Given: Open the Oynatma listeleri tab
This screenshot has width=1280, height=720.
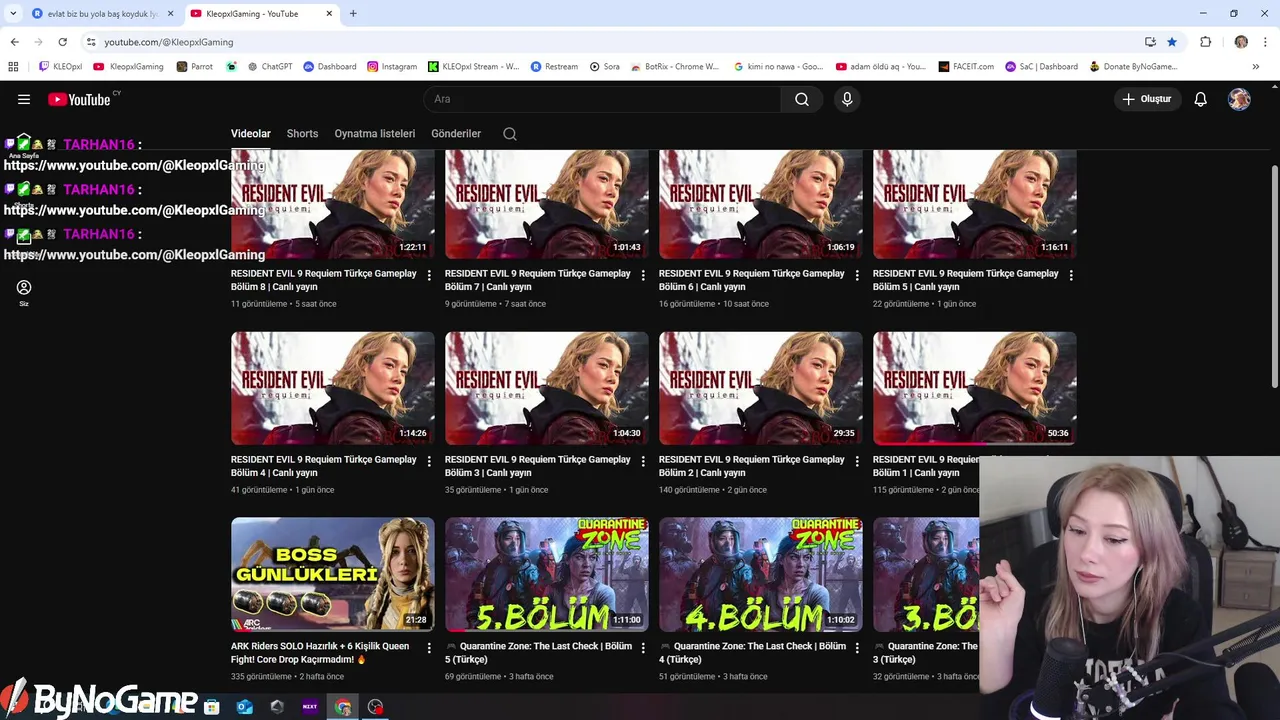Looking at the screenshot, I should pos(375,134).
